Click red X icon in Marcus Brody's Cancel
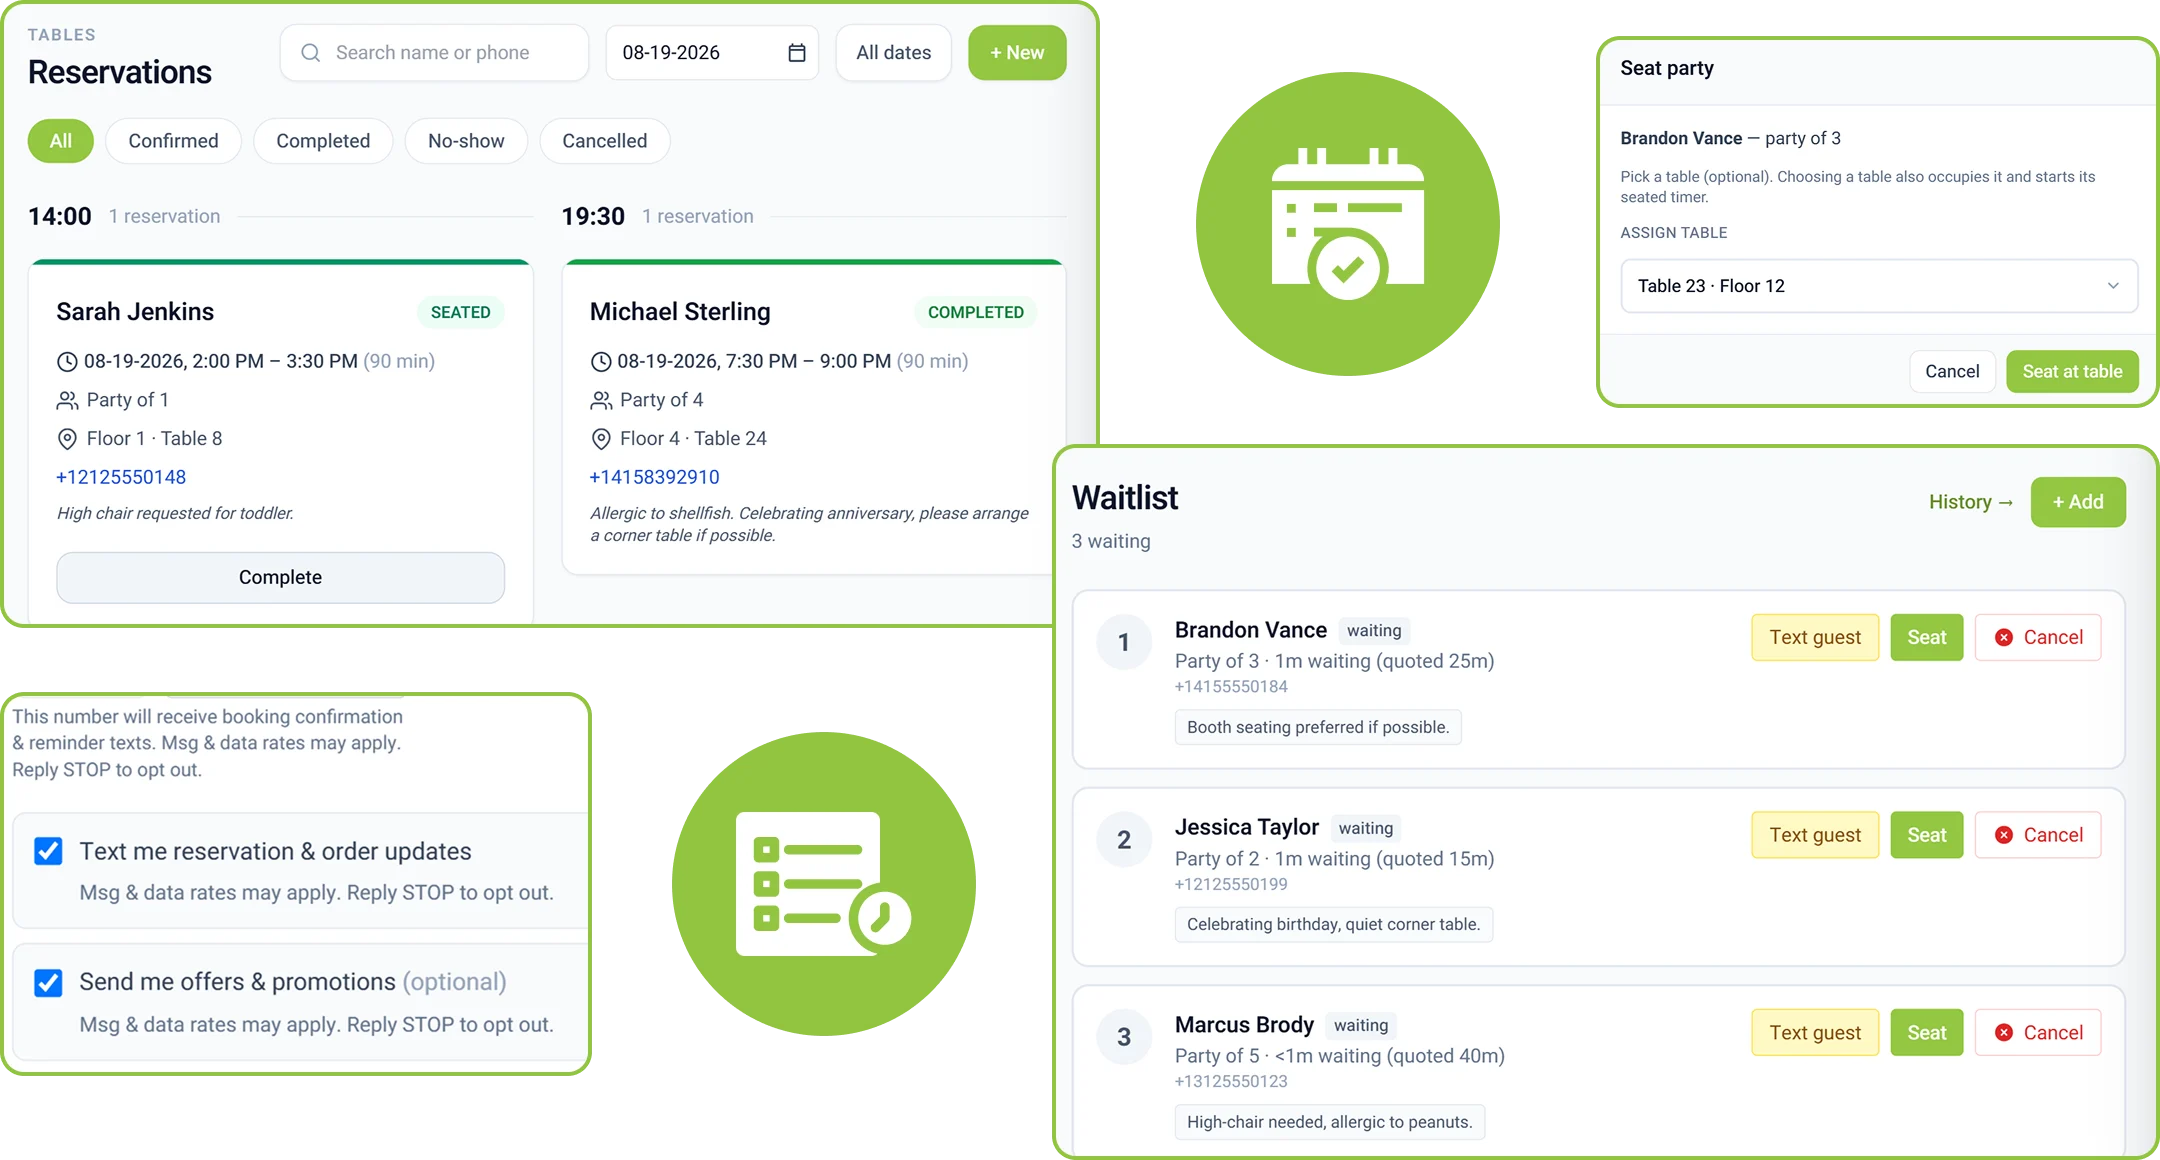 (2004, 1033)
